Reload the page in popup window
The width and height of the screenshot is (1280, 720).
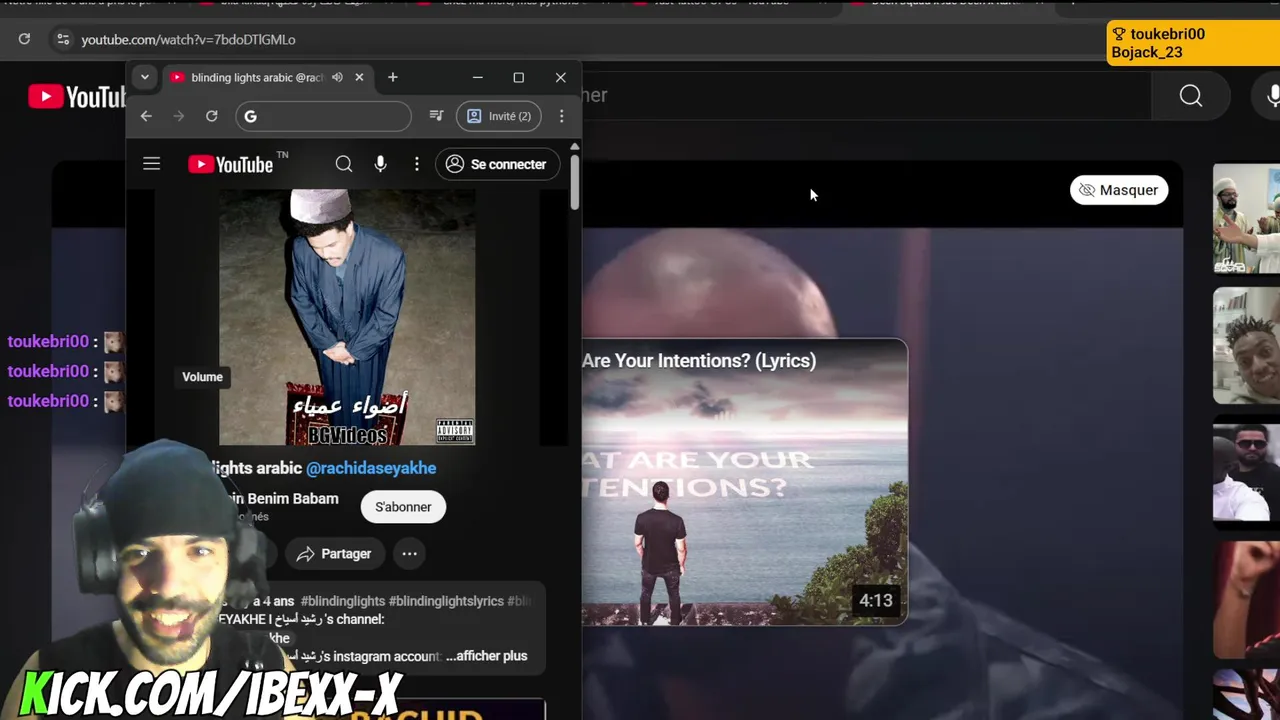click(212, 116)
